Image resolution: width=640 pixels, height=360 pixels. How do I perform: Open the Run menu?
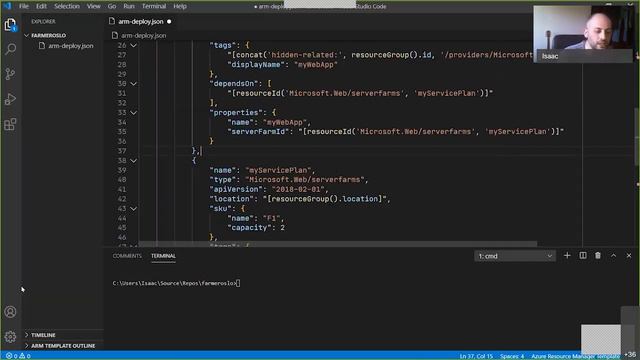[129, 6]
